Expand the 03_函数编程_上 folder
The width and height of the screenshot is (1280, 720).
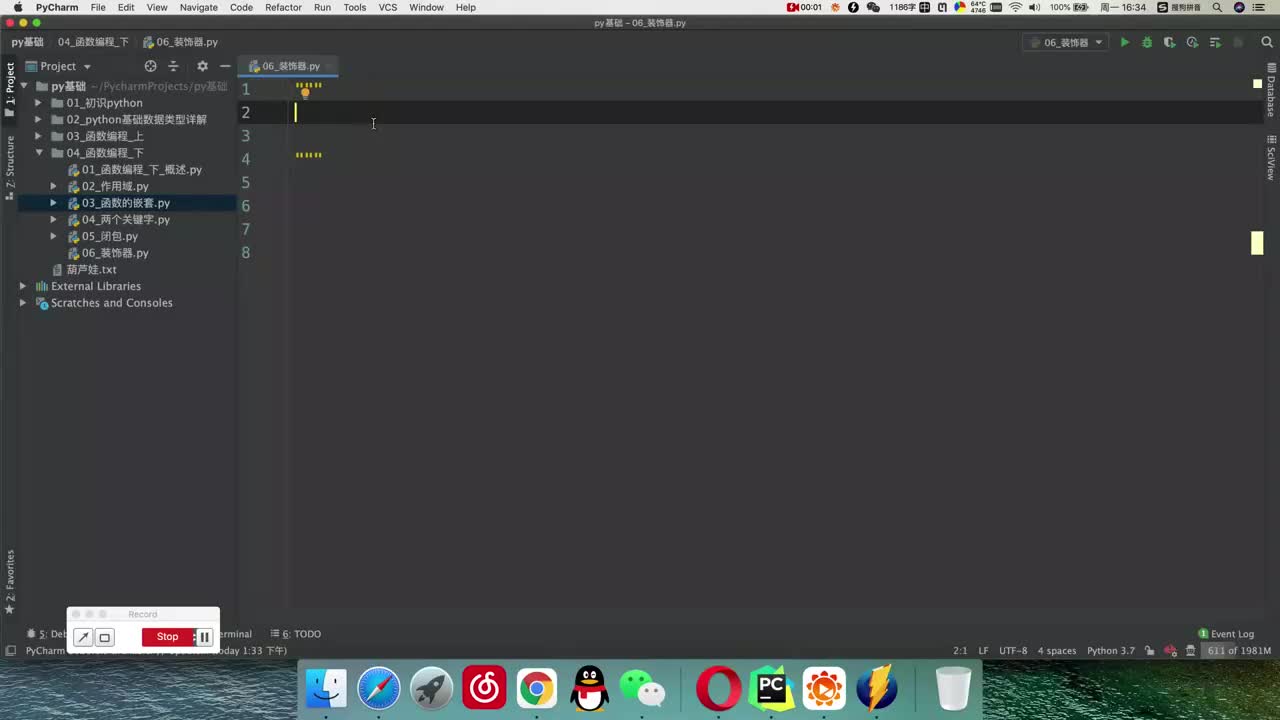tap(38, 136)
